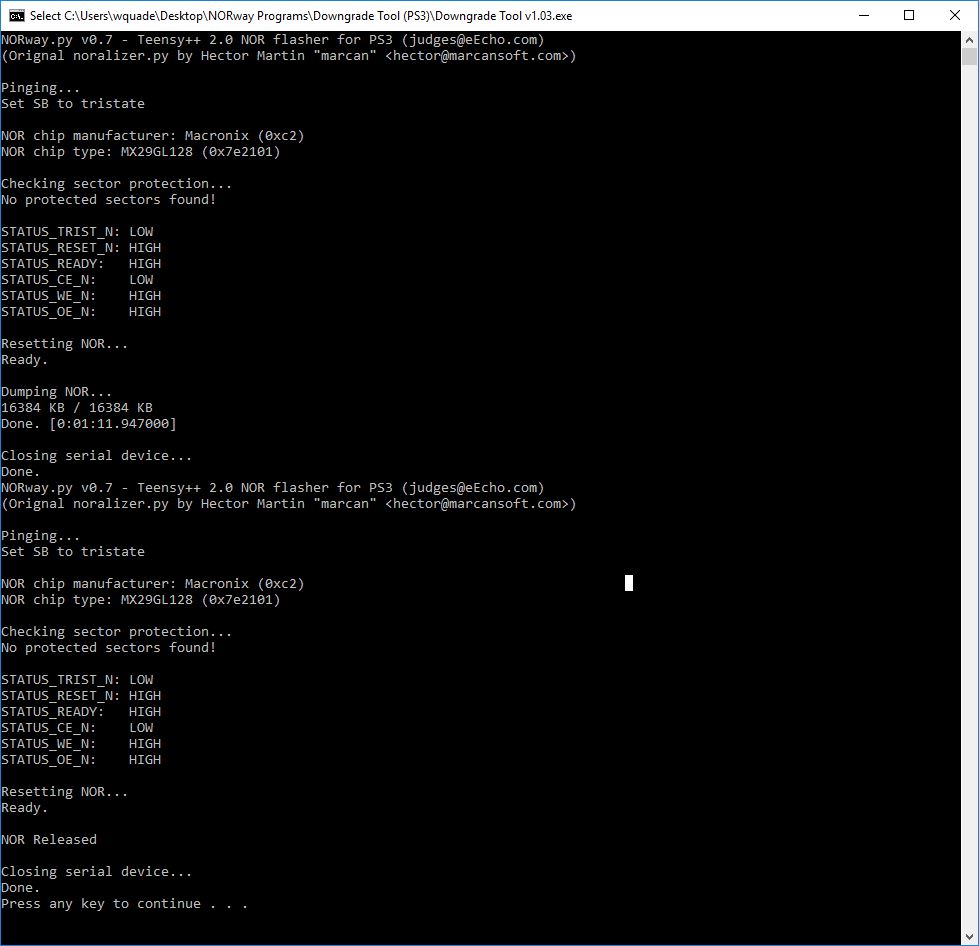Click "Press any key to continue . . ."
Image resolution: width=979 pixels, height=946 pixels.
coord(124,904)
